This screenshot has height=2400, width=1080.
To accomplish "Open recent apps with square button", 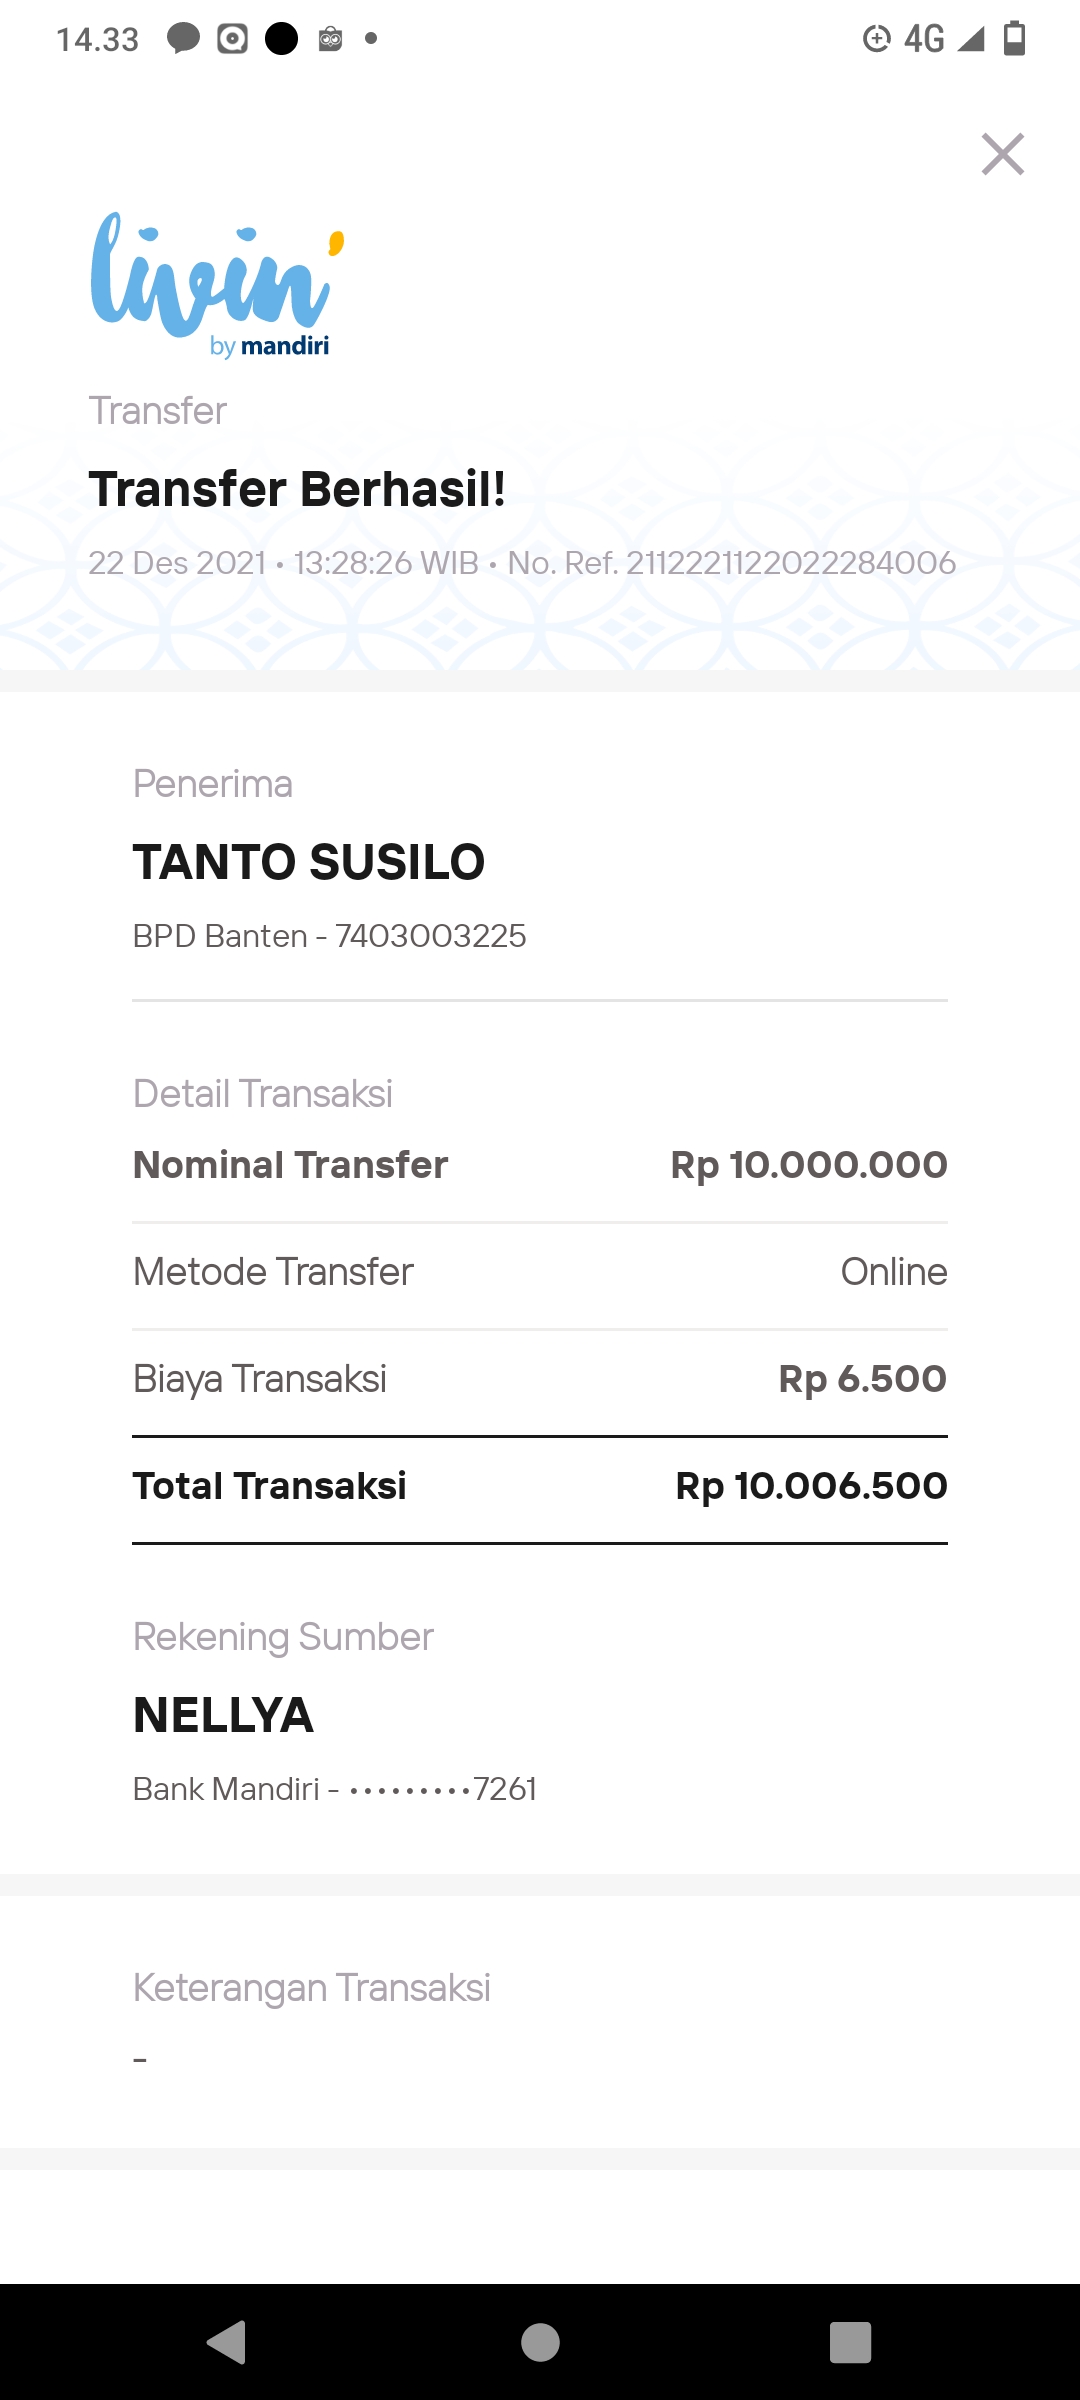I will [850, 2342].
